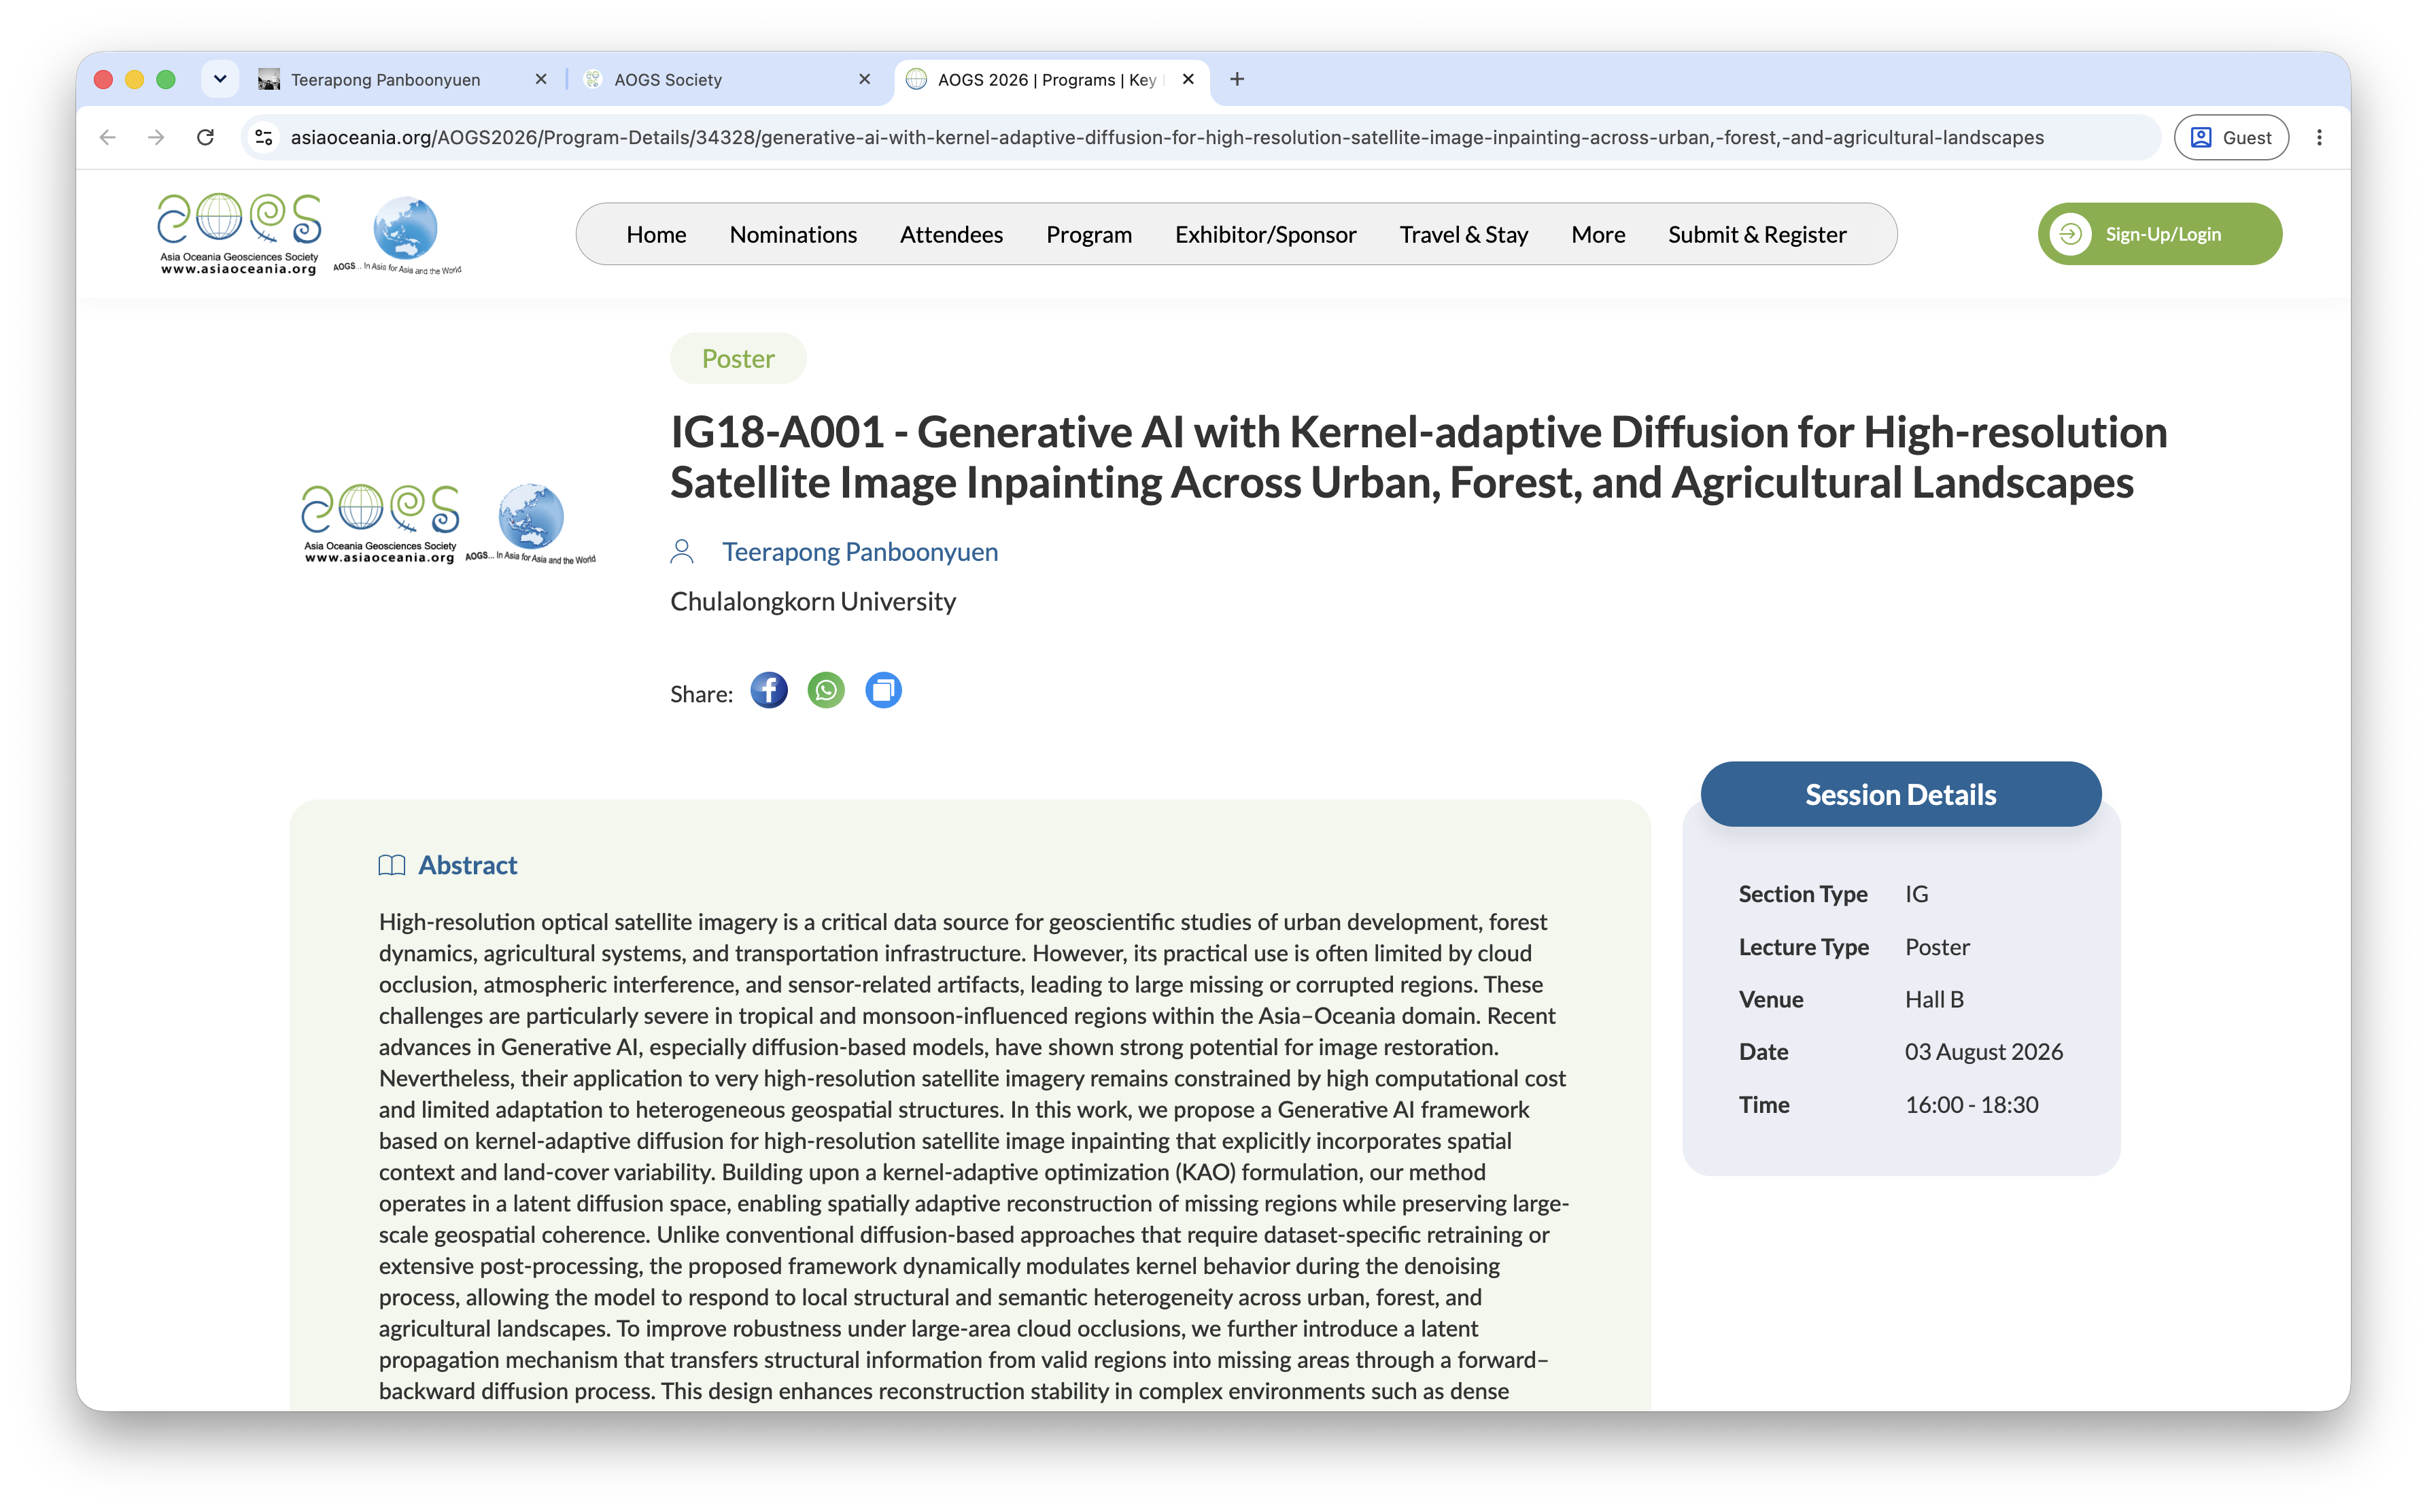Click the author person icon

682,552
